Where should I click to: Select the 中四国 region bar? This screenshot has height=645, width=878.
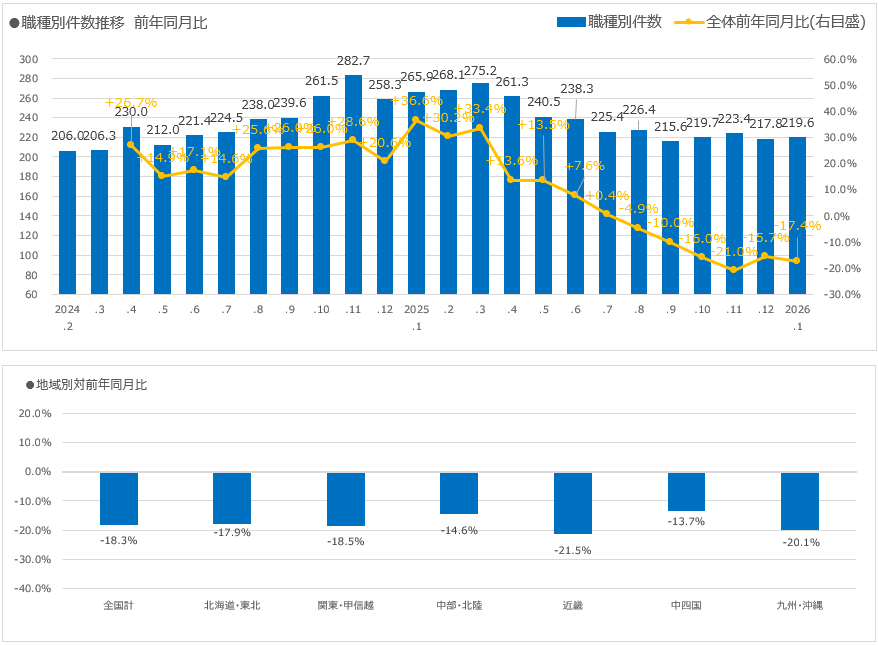686,491
